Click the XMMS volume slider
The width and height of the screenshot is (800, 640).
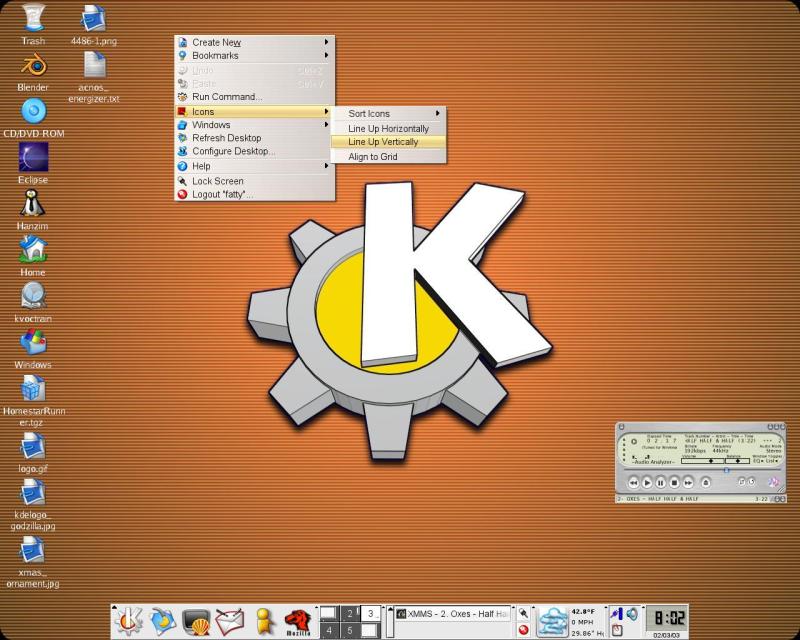click(702, 461)
